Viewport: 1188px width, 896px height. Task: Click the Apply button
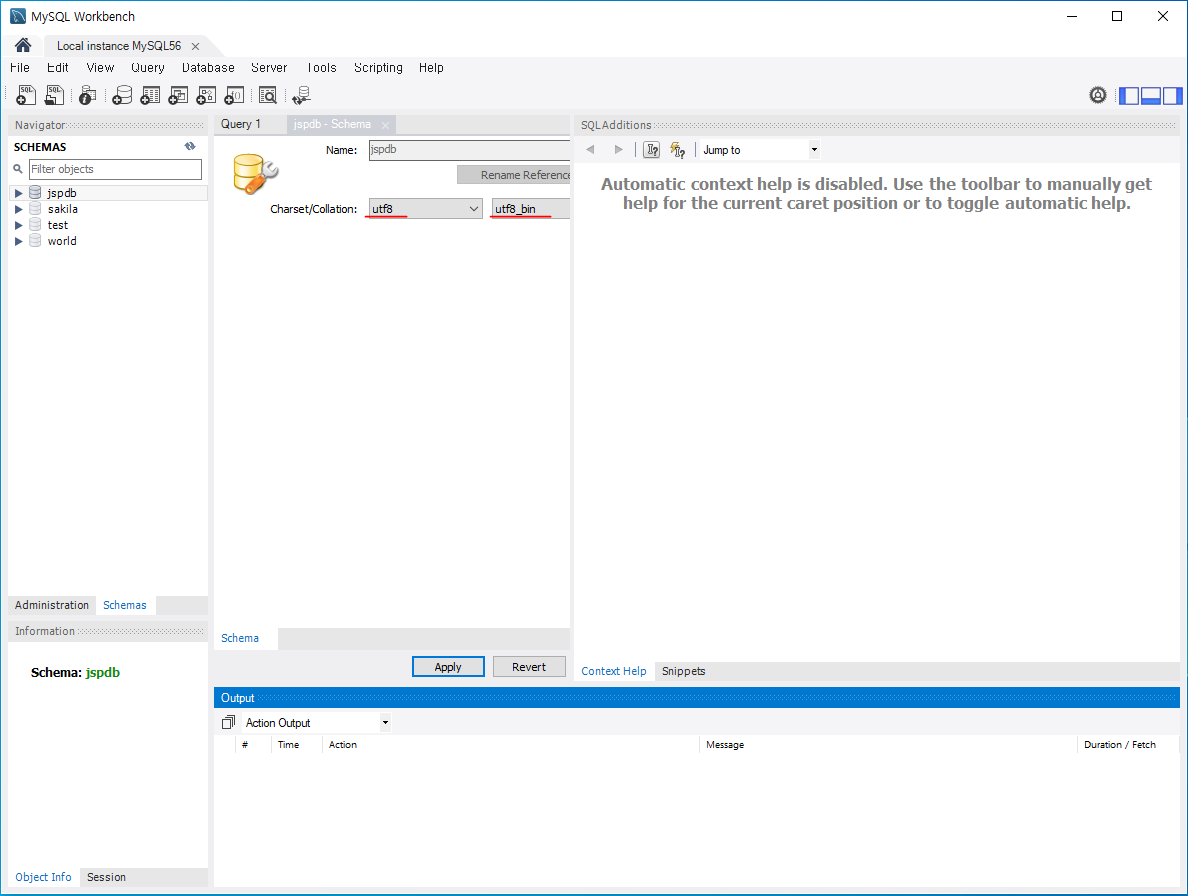[448, 667]
